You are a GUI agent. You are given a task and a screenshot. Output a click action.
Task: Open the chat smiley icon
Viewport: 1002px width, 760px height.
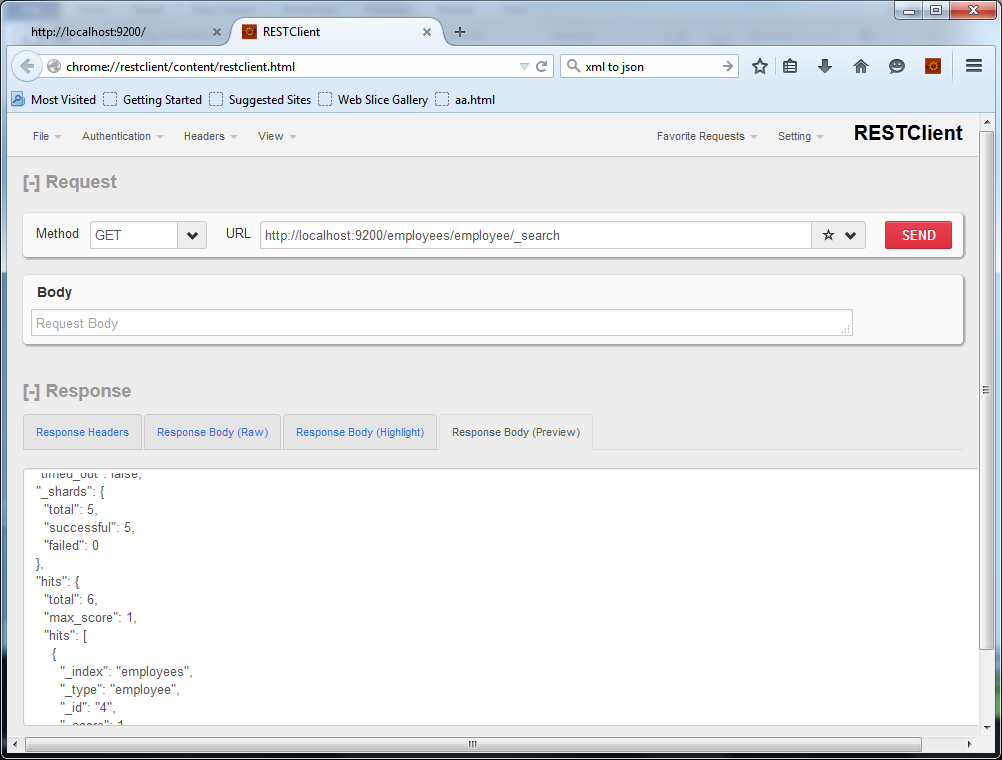tap(897, 66)
